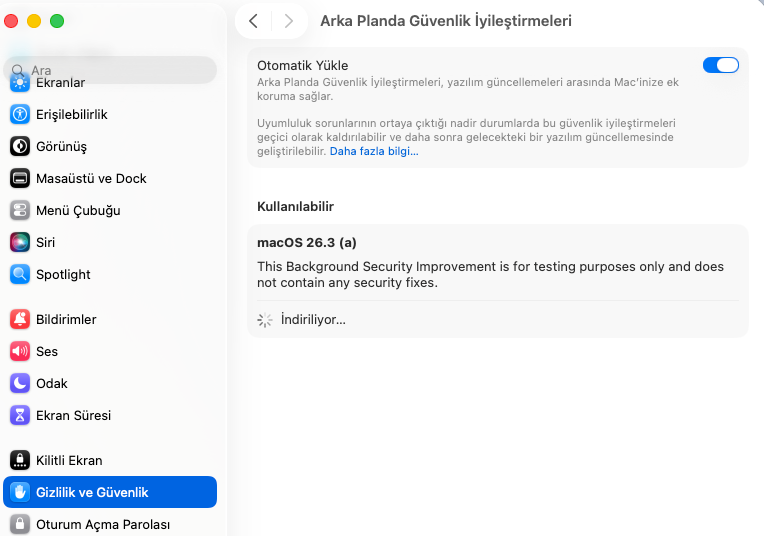Open the Siri settings icon
Image resolution: width=764 pixels, height=536 pixels.
20,242
